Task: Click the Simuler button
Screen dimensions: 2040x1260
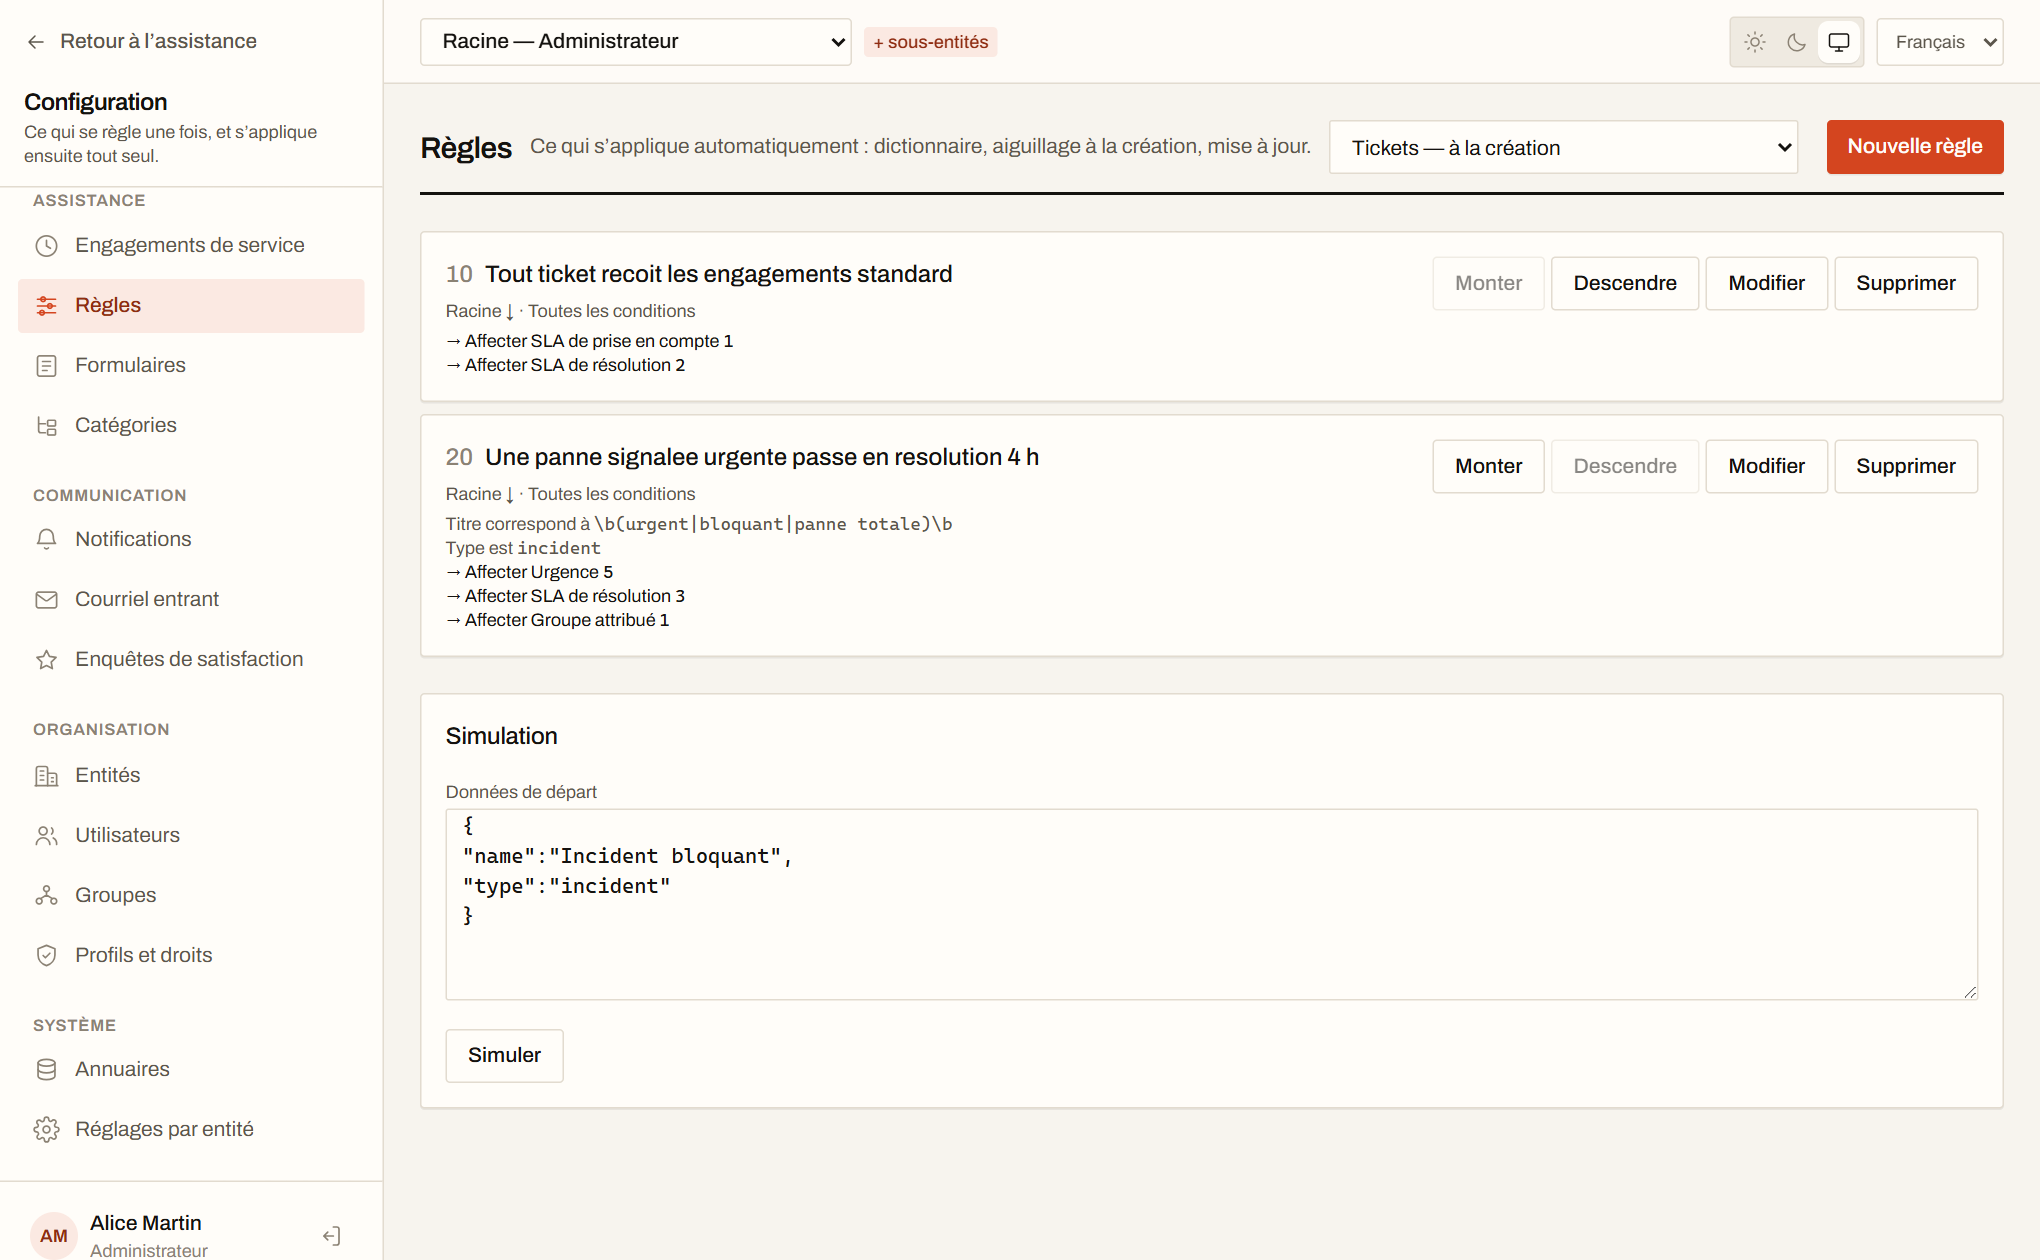Action: pyautogui.click(x=504, y=1056)
